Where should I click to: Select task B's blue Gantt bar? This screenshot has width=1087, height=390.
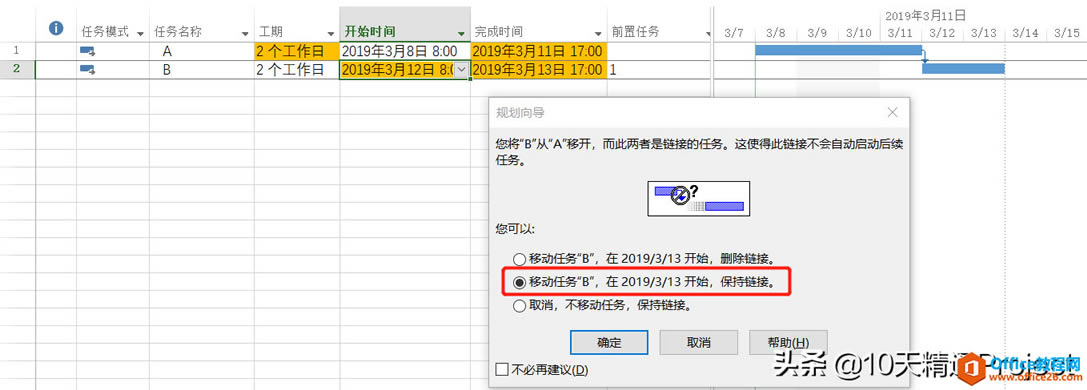964,69
